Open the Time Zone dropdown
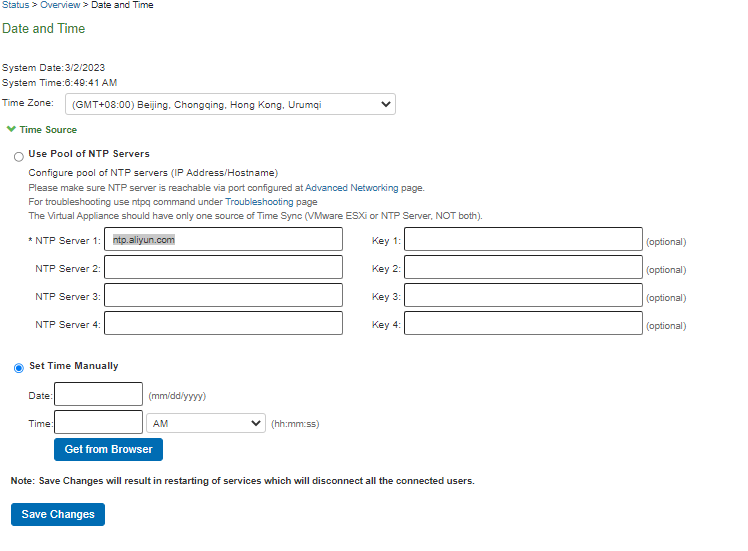Viewport: 748px width, 551px height. [230, 104]
